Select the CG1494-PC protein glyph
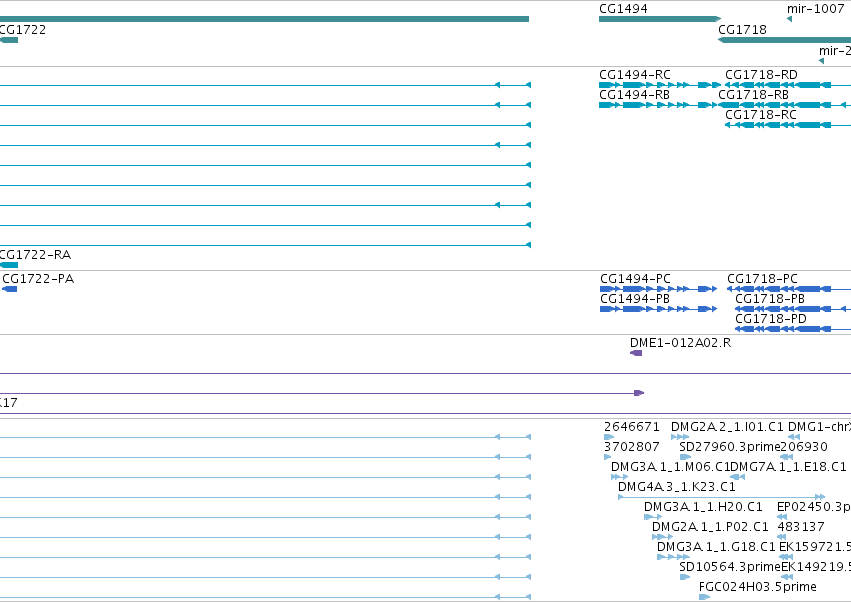The height and width of the screenshot is (602, 851). point(658,289)
